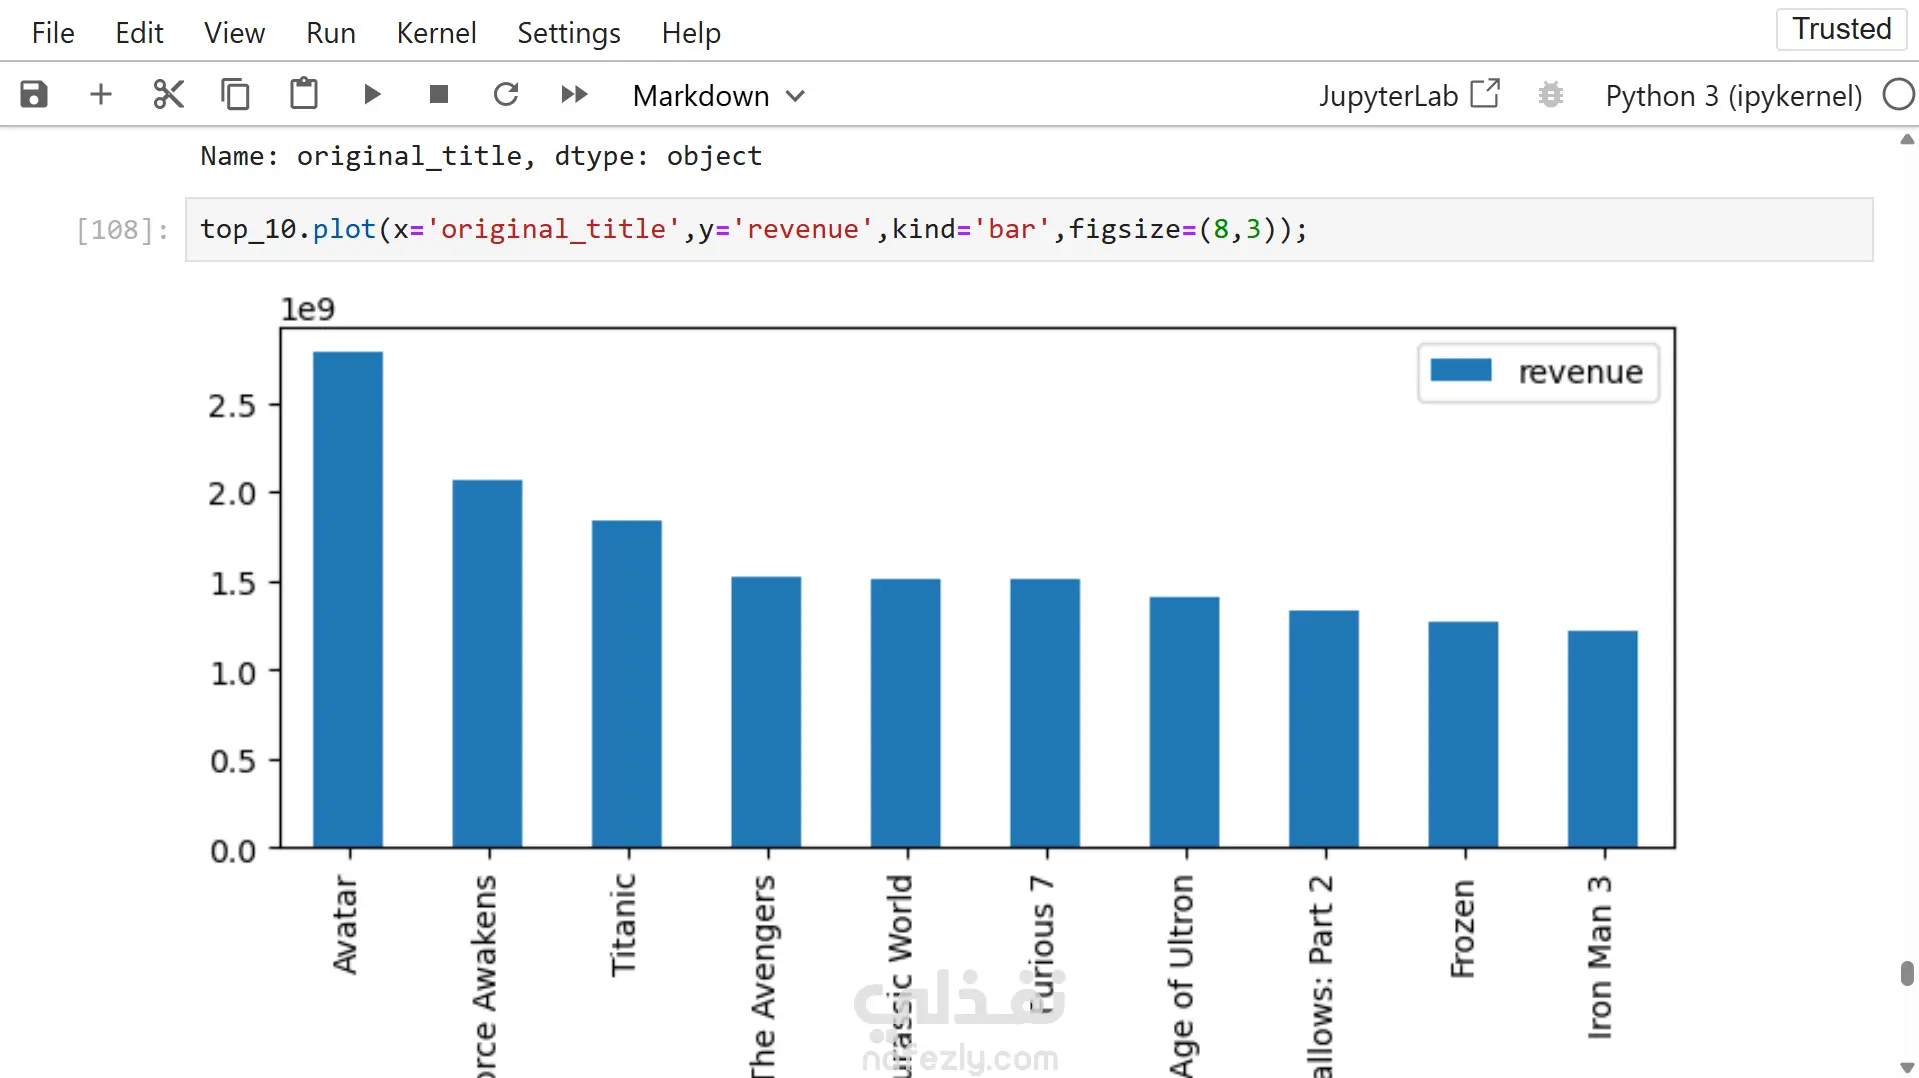Insert a new cell with the plus icon
This screenshot has height=1078, width=1919.
[x=101, y=95]
